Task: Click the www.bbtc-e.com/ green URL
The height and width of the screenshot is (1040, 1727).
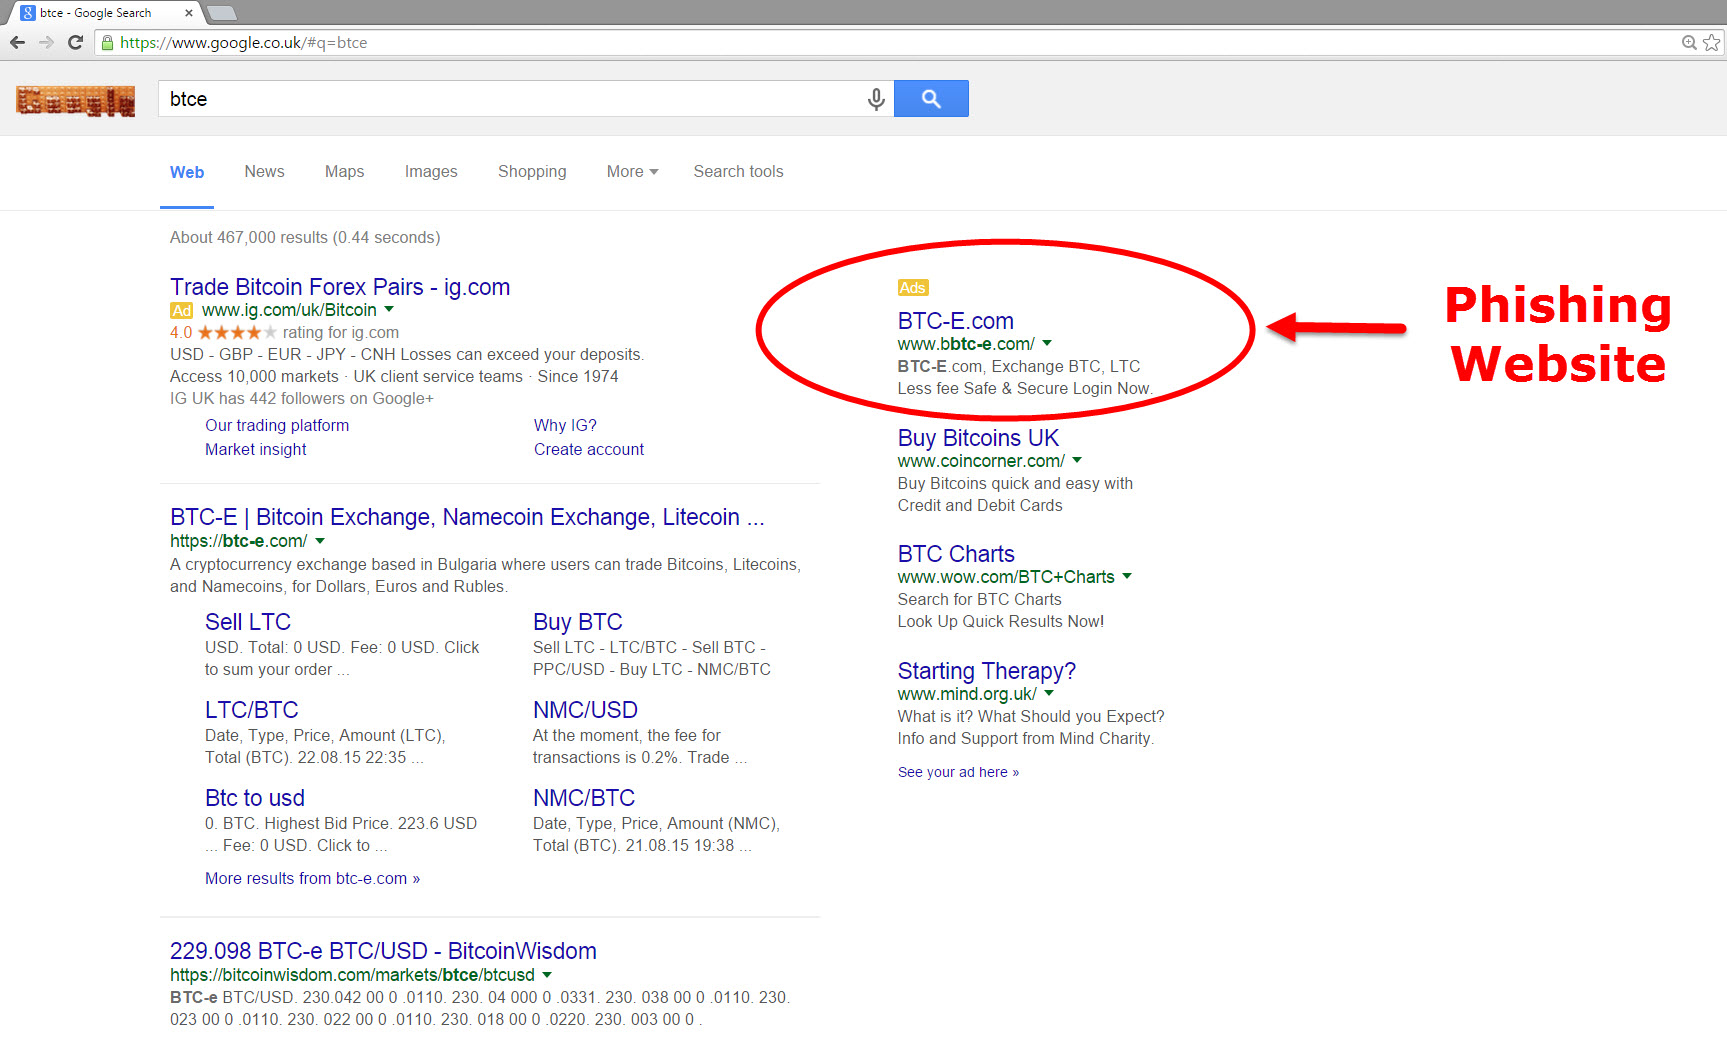Action: [x=966, y=344]
